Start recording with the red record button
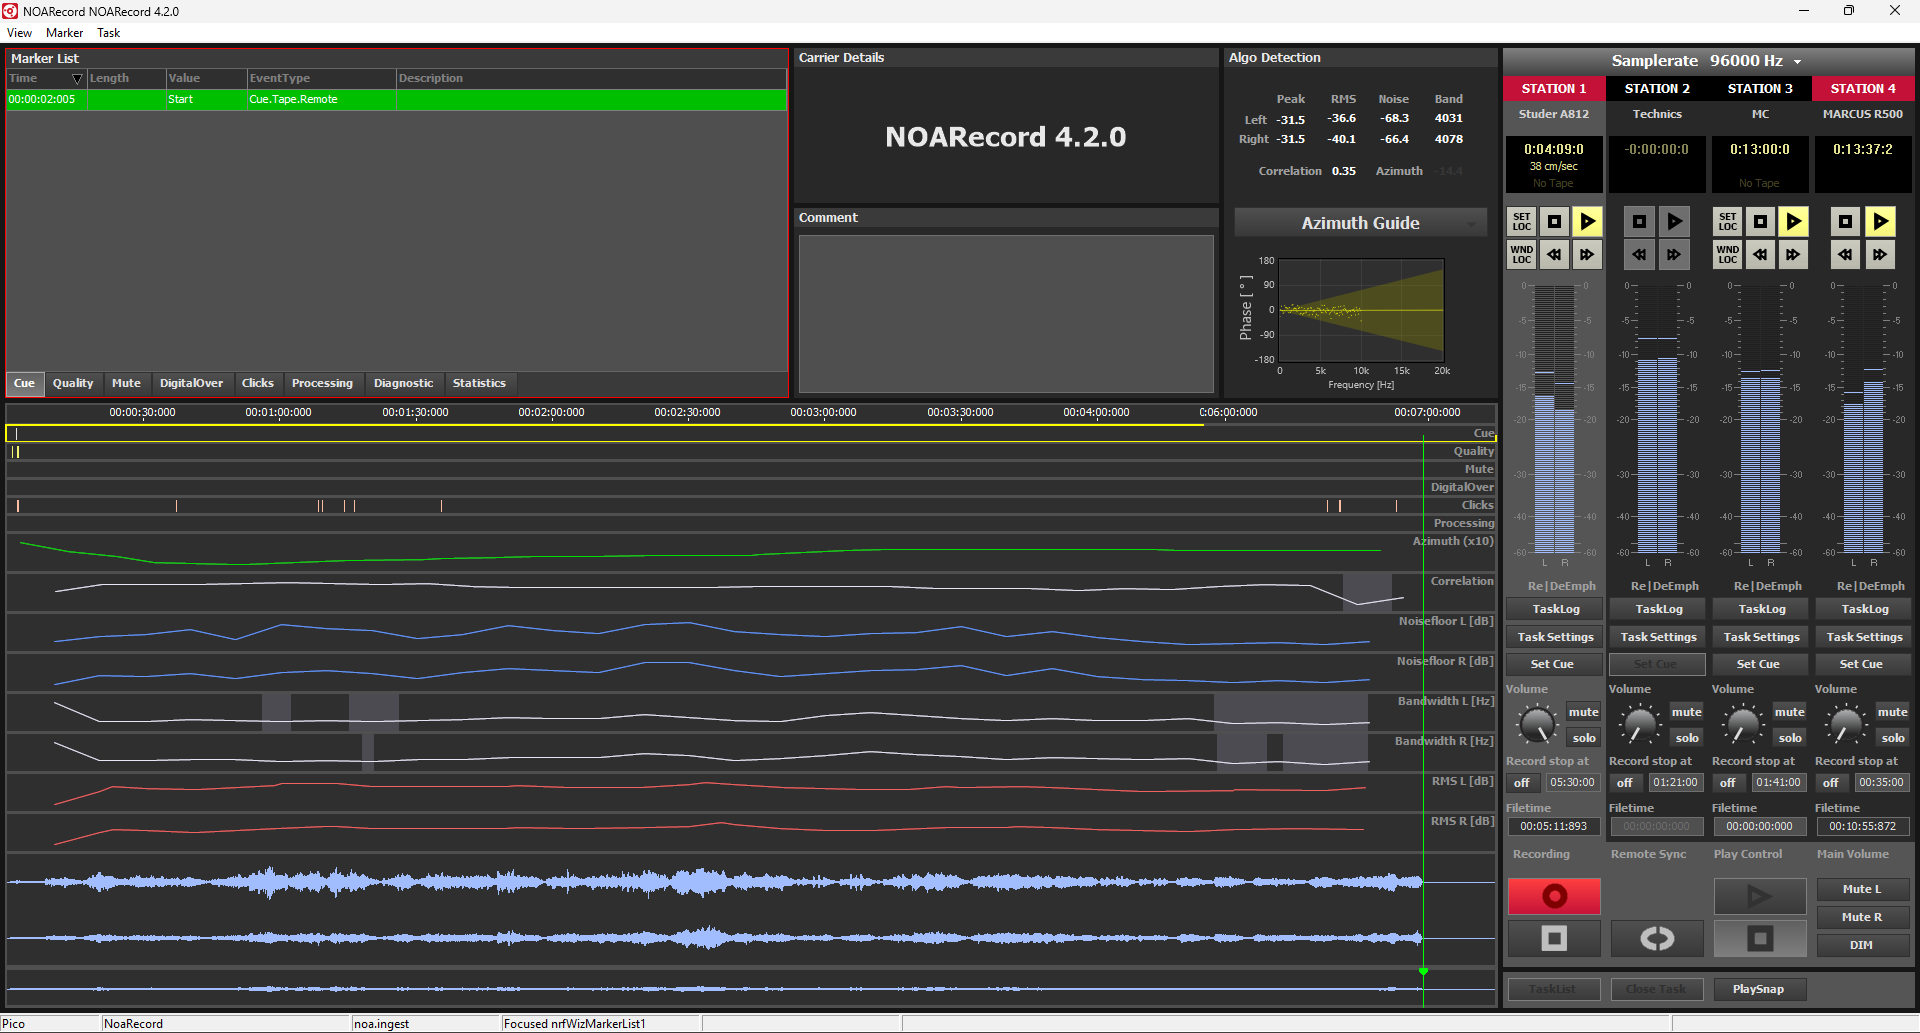The width and height of the screenshot is (1920, 1033). tap(1554, 896)
